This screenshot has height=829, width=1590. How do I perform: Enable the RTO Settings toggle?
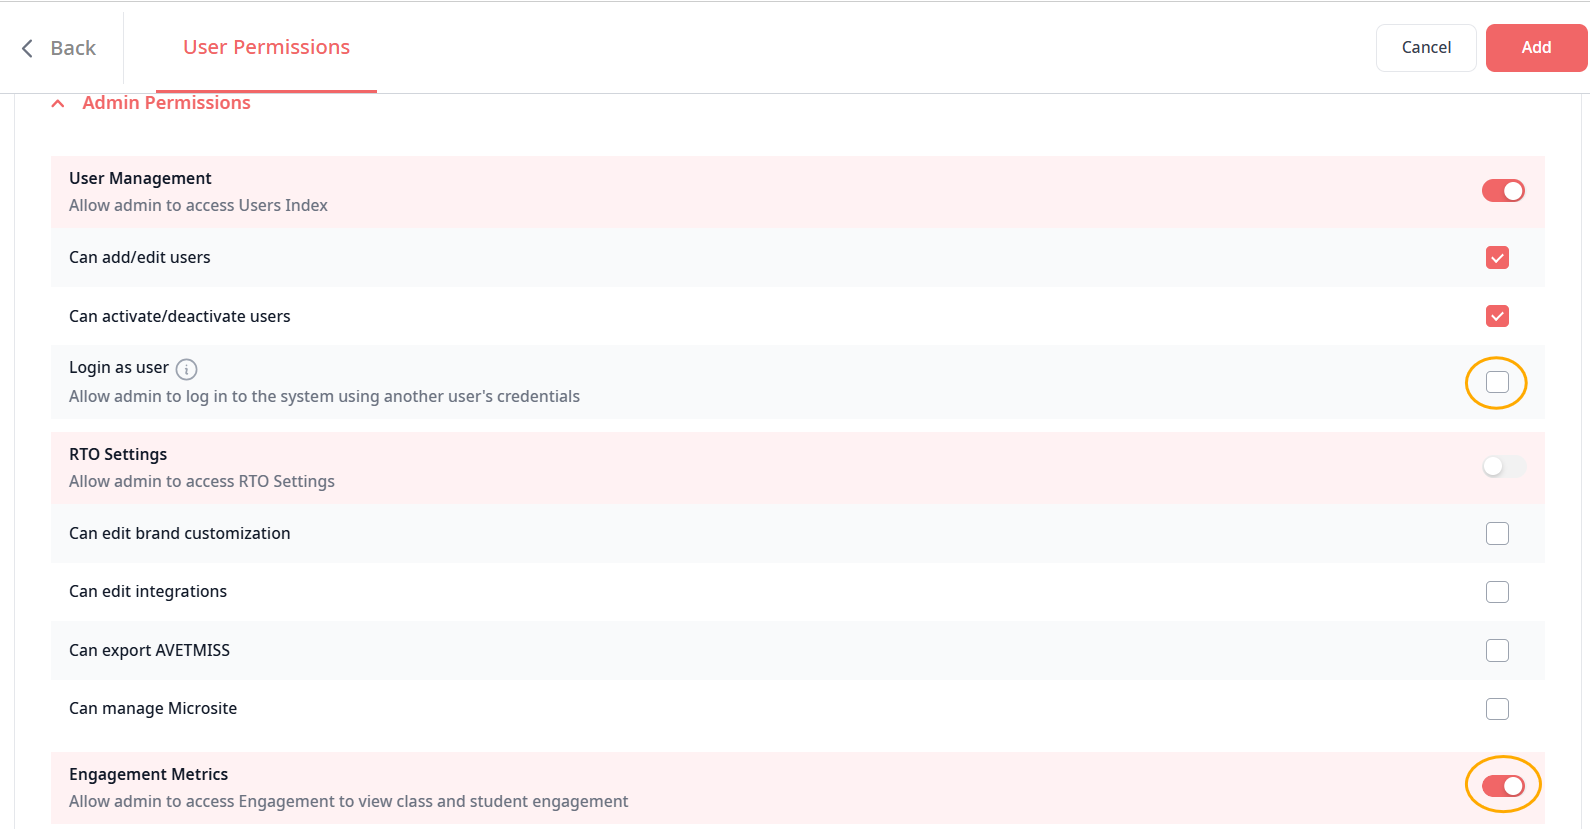[1503, 467]
